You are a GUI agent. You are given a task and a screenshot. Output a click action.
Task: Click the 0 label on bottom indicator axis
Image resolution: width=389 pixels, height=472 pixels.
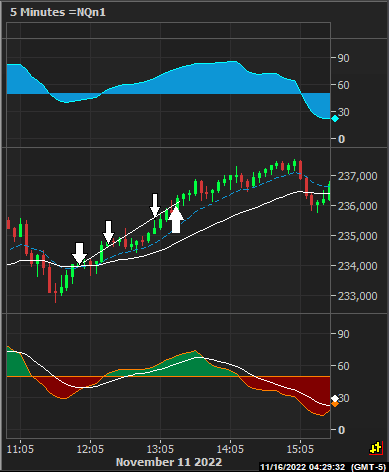[341, 430]
